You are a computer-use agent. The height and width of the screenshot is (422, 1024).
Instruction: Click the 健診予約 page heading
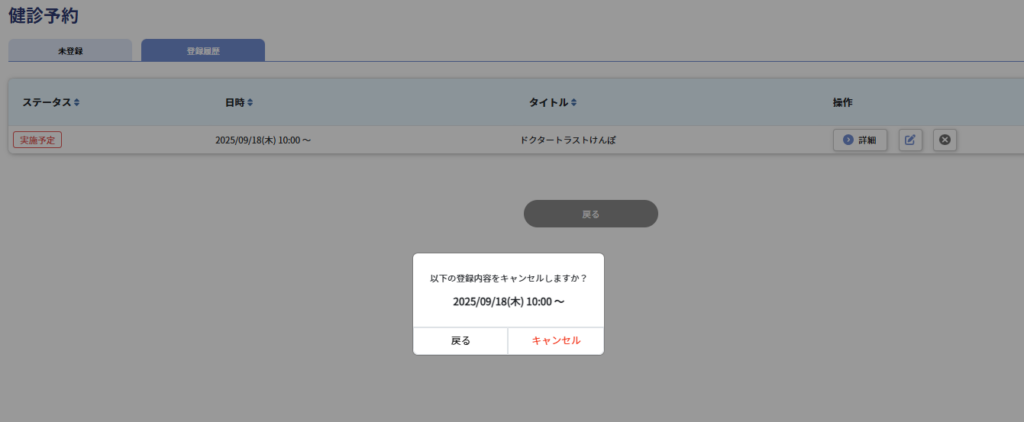[x=43, y=16]
